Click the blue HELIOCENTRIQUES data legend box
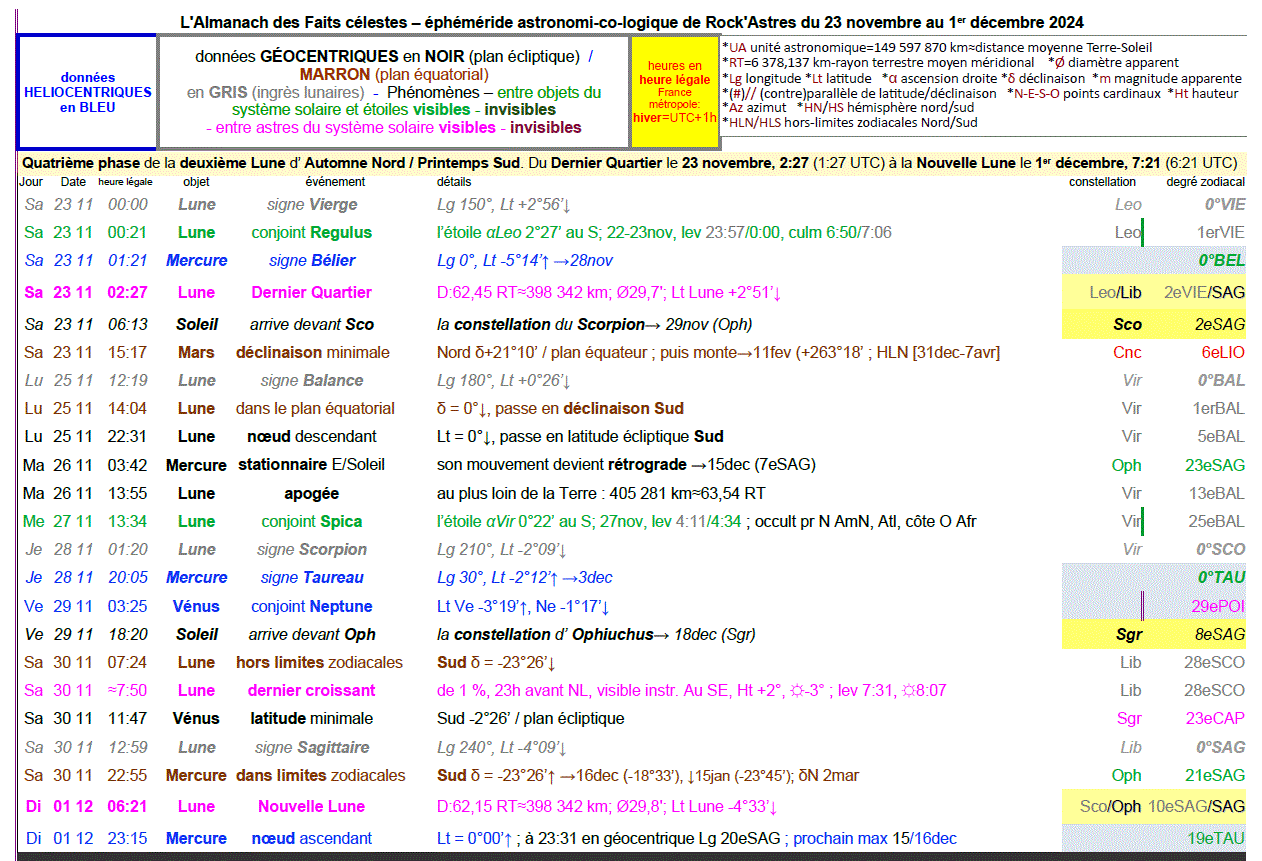1262x861 pixels. click(x=87, y=92)
